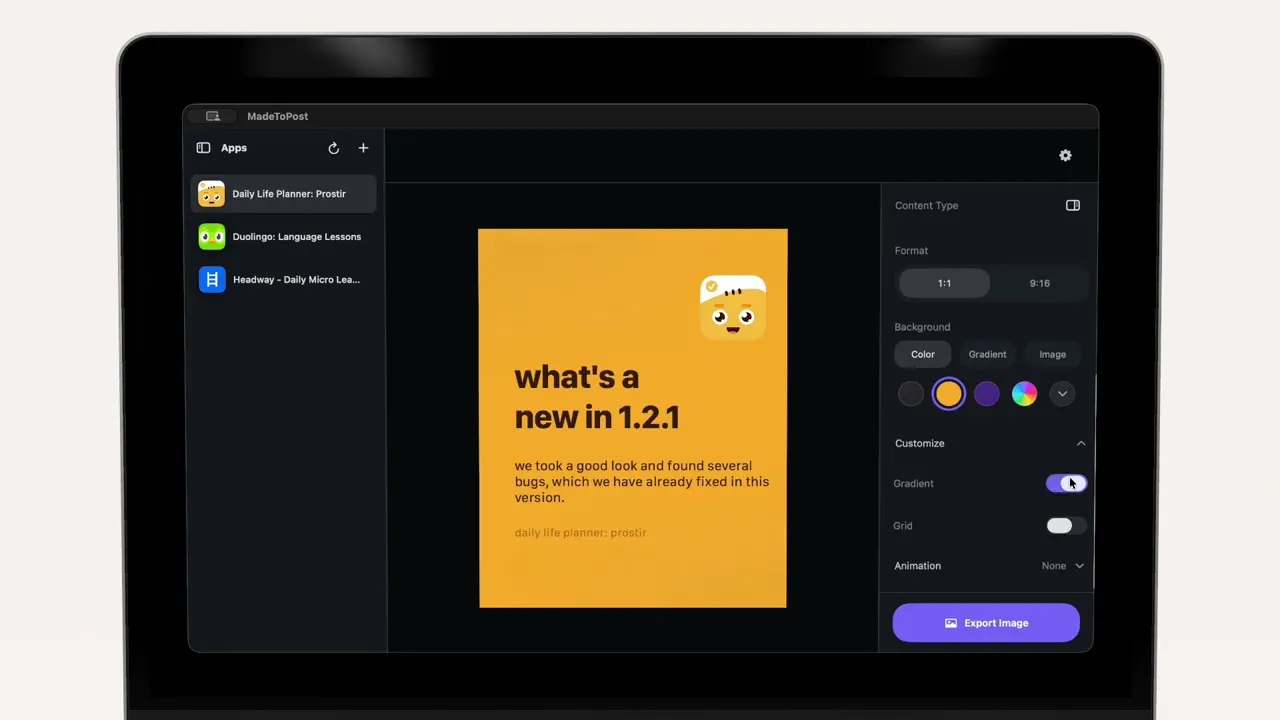This screenshot has width=1280, height=720.
Task: Switch background to Image tab
Action: [1053, 354]
